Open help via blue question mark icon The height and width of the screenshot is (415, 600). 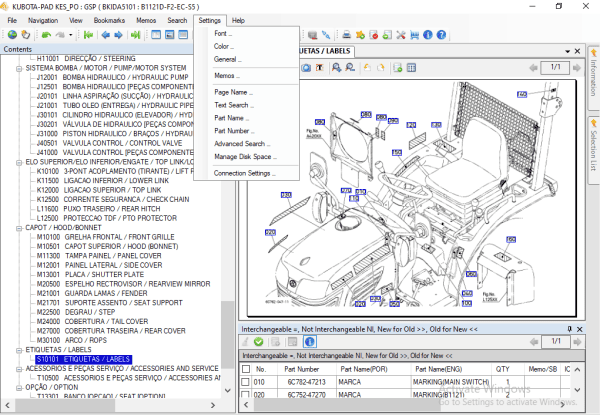point(441,35)
